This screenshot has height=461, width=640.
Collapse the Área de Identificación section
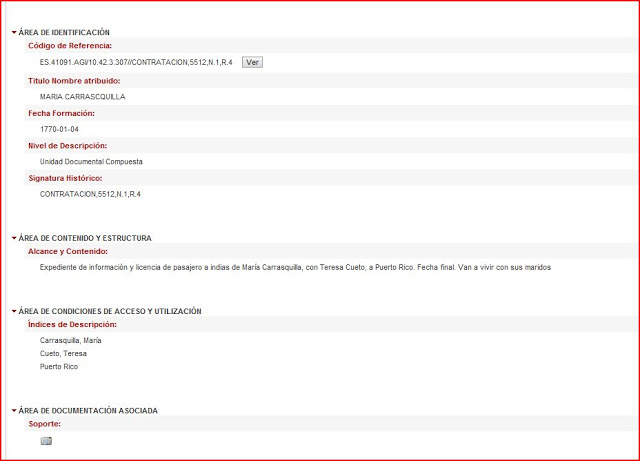(x=14, y=33)
